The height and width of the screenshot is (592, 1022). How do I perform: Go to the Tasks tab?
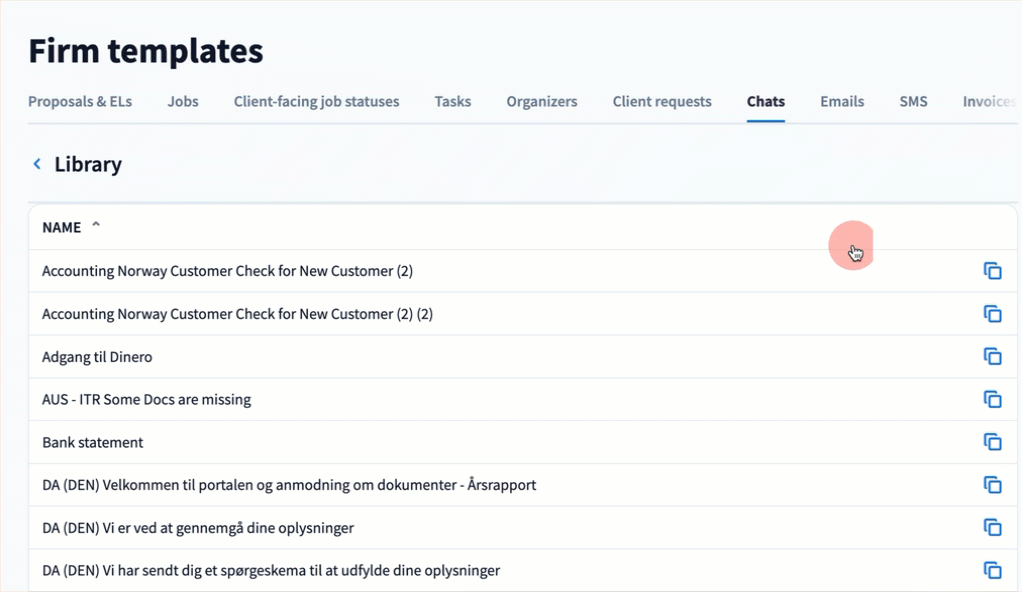coord(452,101)
